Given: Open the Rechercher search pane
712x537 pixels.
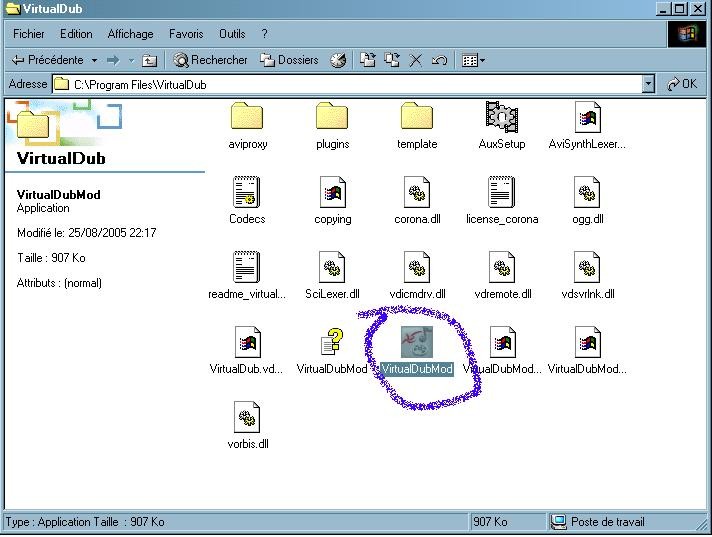Looking at the screenshot, I should pos(210,60).
